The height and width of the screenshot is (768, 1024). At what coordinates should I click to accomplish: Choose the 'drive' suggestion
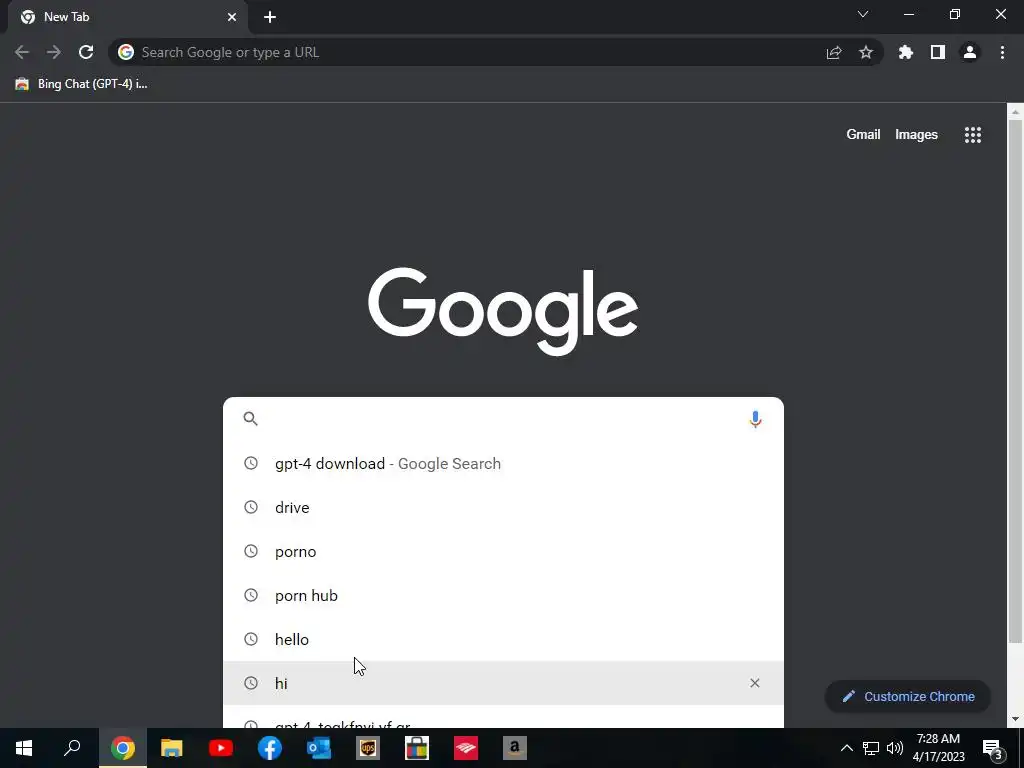click(x=503, y=507)
